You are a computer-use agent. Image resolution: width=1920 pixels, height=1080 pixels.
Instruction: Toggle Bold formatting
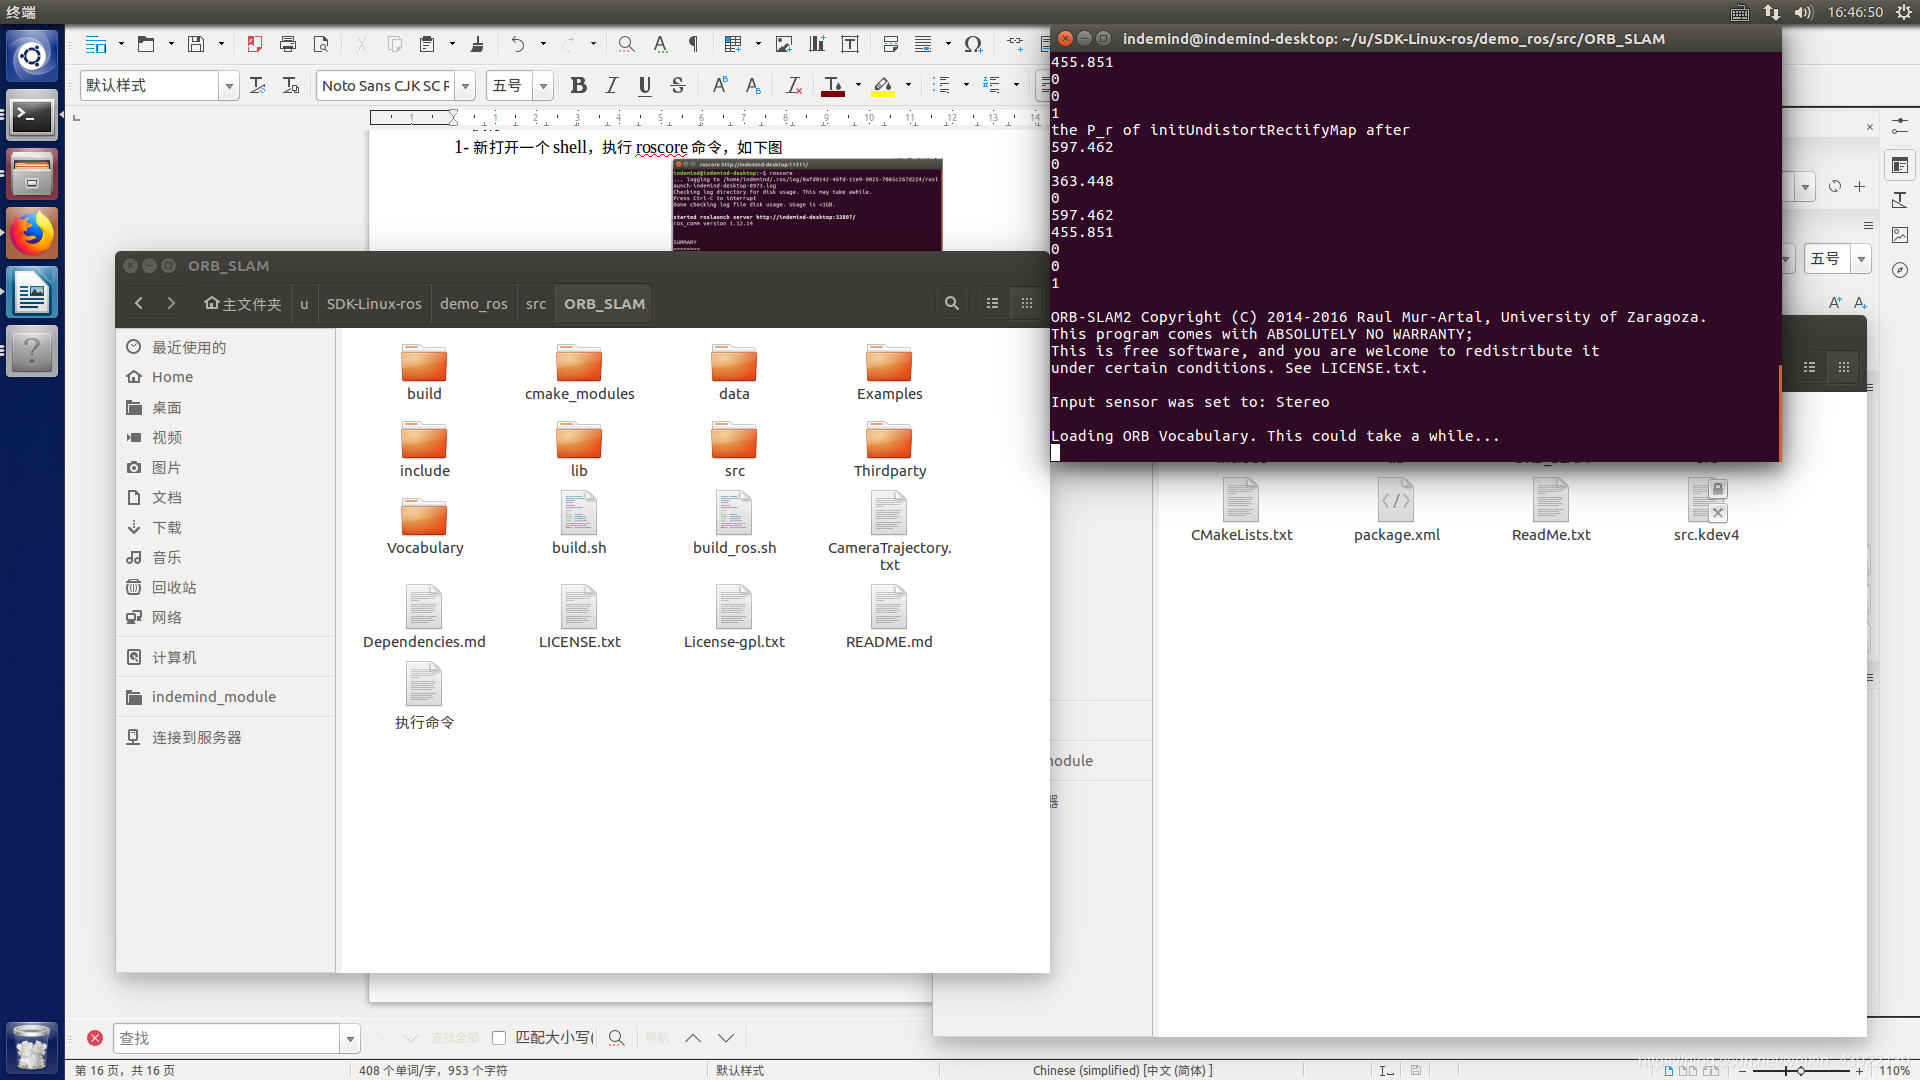tap(578, 86)
